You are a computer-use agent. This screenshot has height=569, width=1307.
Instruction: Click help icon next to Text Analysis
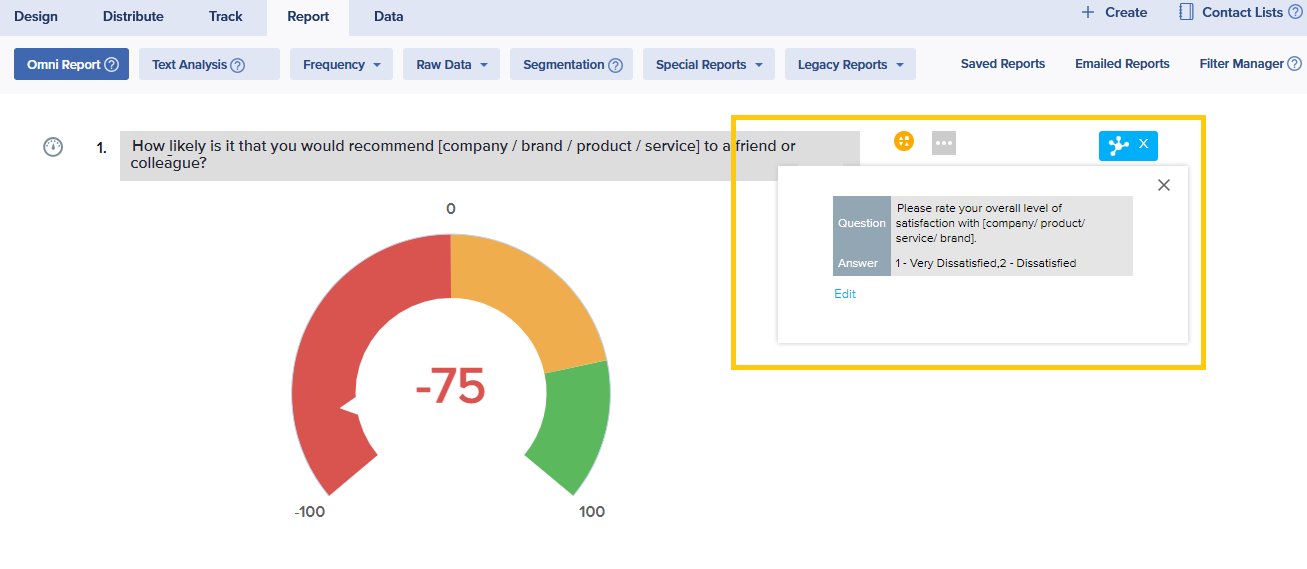[x=238, y=65]
